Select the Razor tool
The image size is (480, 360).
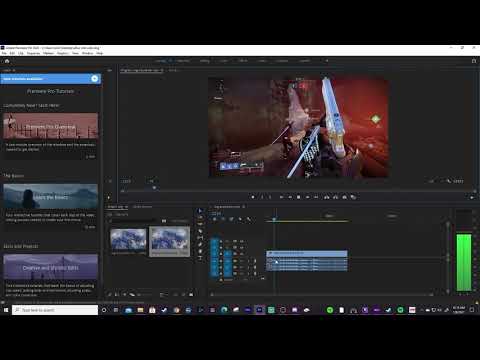point(200,231)
